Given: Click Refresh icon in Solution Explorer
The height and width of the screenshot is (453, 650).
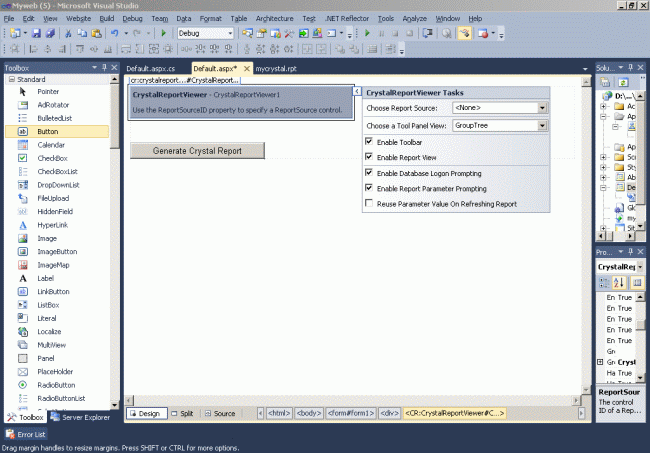Looking at the screenshot, I should 623,82.
